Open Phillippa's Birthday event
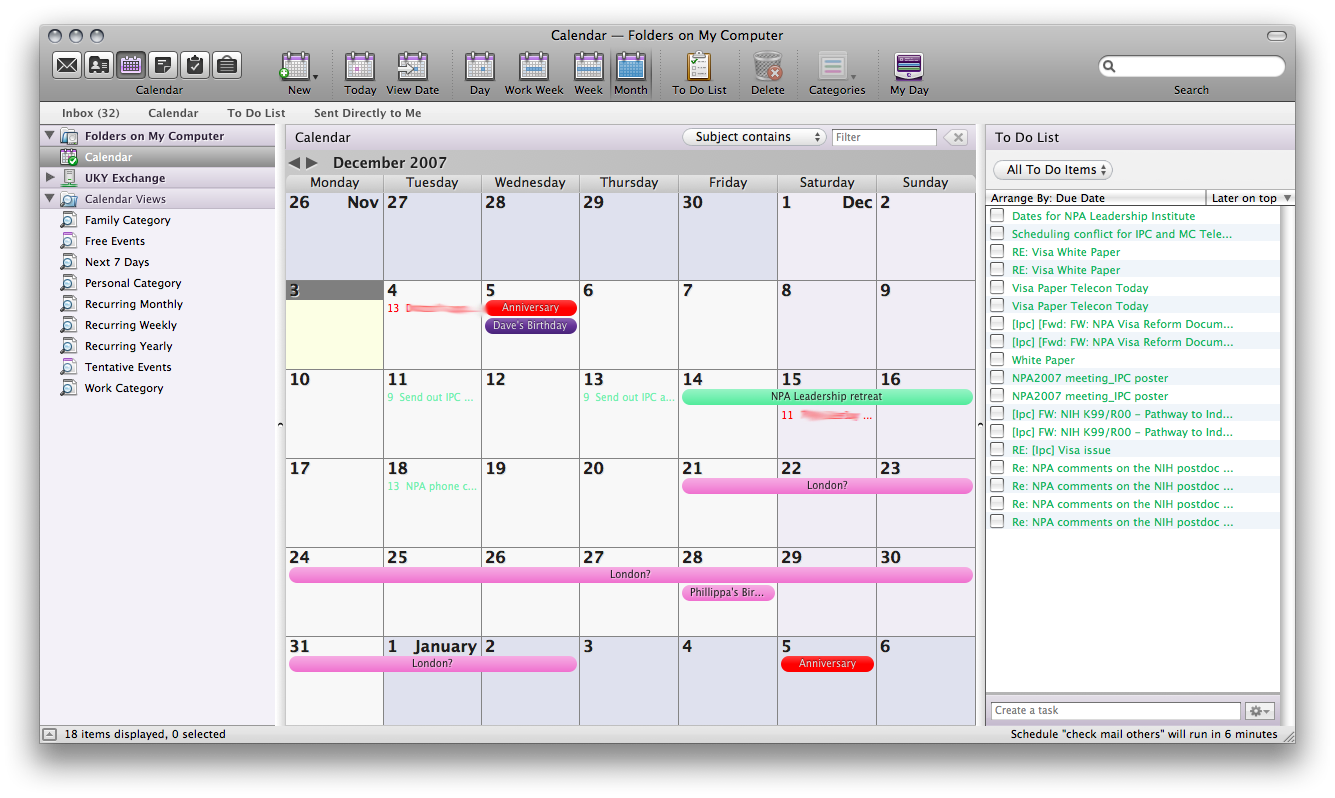The width and height of the screenshot is (1335, 798). coord(728,593)
